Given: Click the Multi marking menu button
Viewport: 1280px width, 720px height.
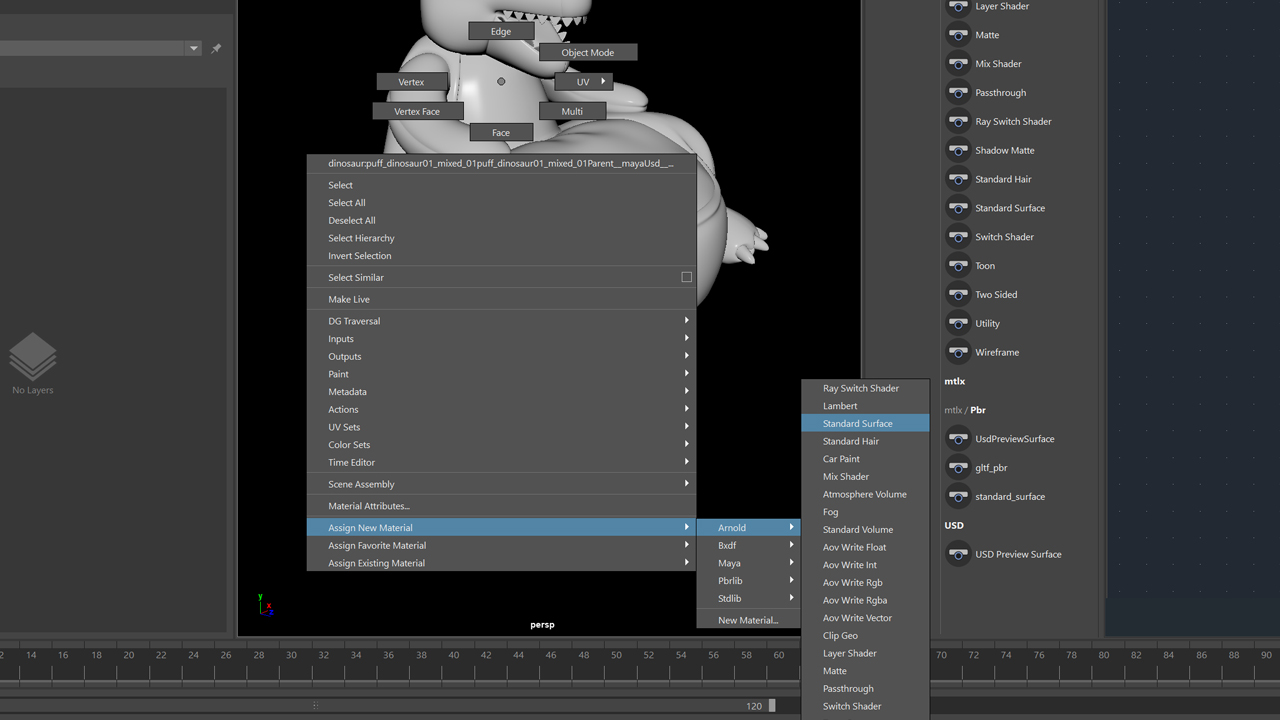Looking at the screenshot, I should [572, 111].
